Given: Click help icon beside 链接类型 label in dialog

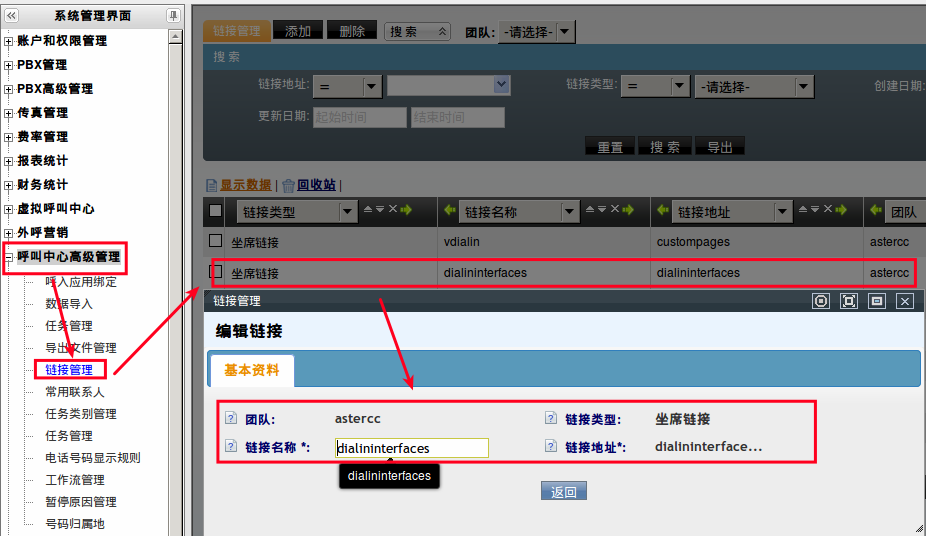Looking at the screenshot, I should (550, 419).
